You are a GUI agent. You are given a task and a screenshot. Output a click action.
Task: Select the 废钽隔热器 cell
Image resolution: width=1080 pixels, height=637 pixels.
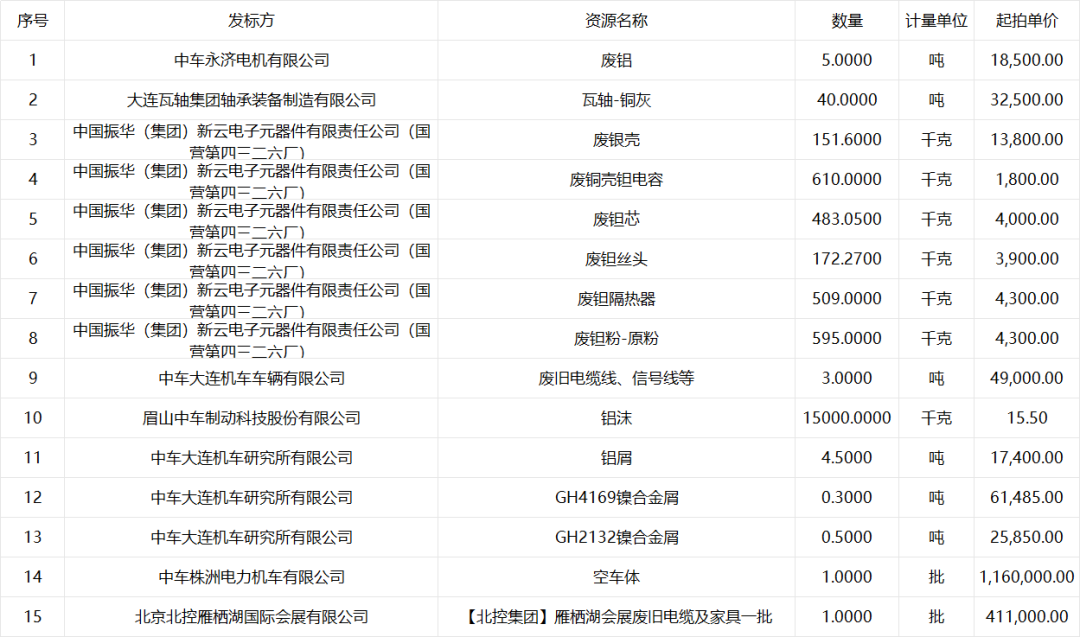click(616, 299)
